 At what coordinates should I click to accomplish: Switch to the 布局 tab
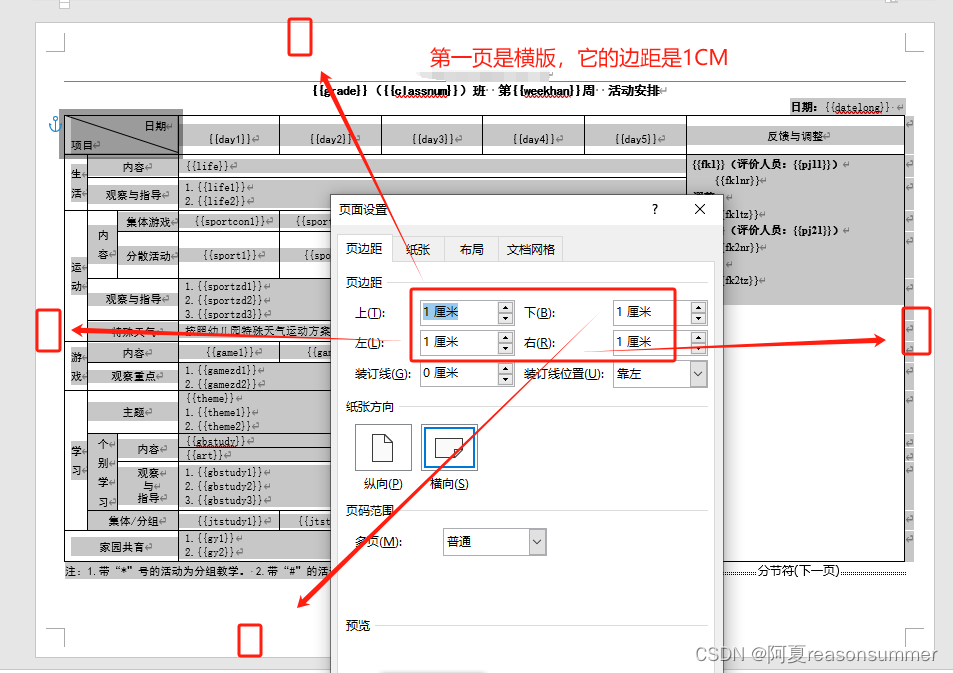click(x=470, y=249)
